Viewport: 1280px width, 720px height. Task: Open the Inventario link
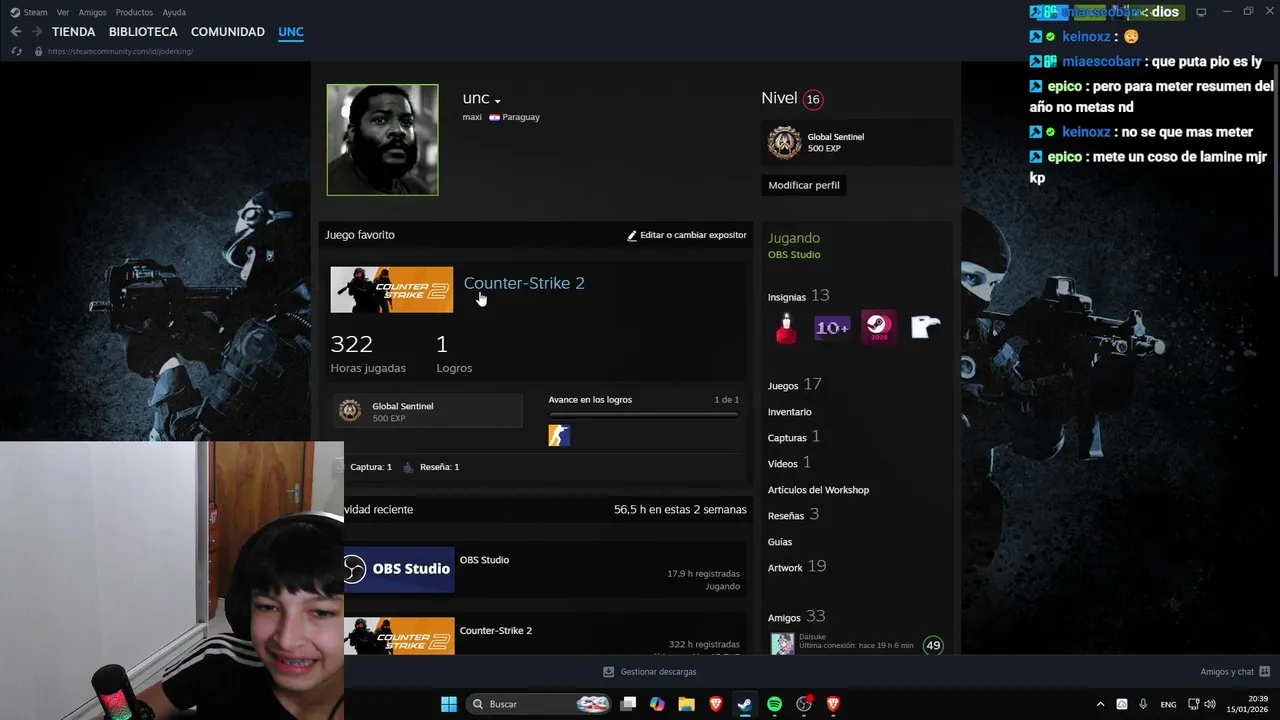790,412
